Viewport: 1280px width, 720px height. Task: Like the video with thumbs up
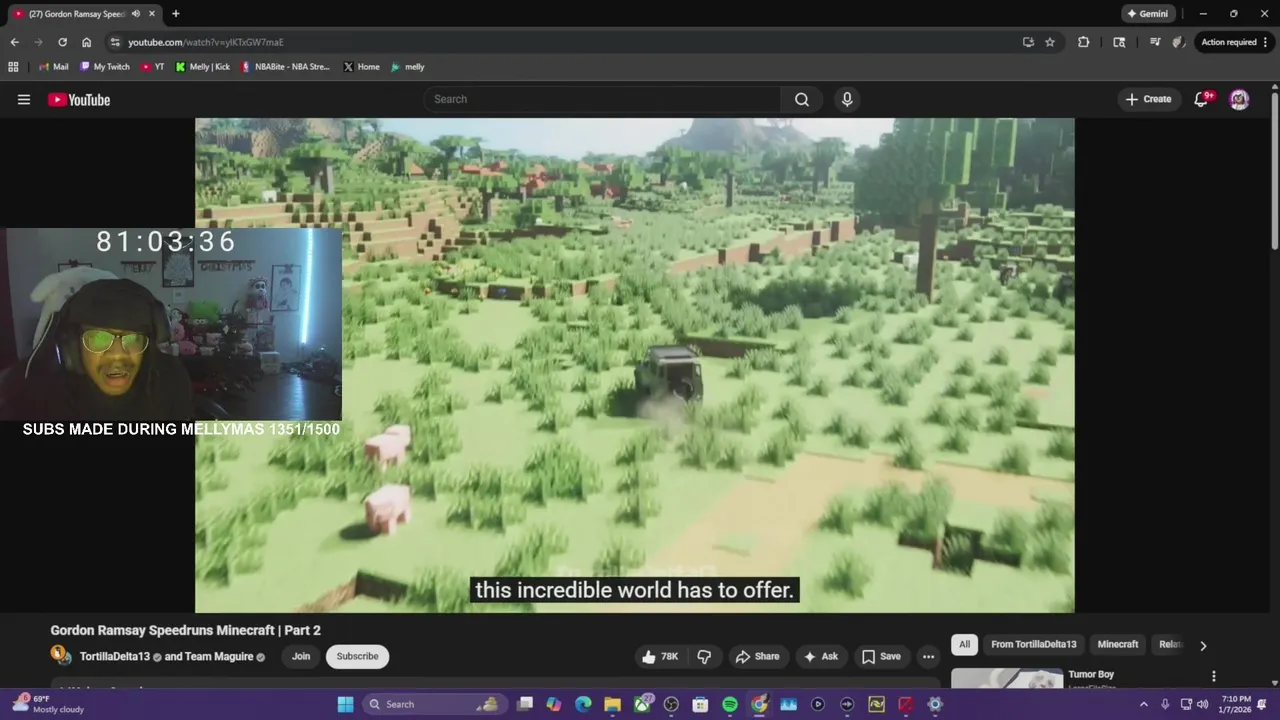[660, 656]
